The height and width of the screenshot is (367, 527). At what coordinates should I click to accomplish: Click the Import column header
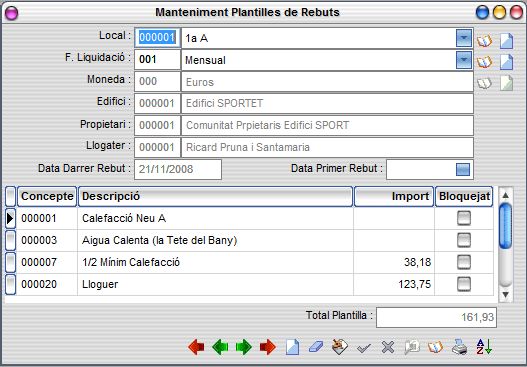394,196
